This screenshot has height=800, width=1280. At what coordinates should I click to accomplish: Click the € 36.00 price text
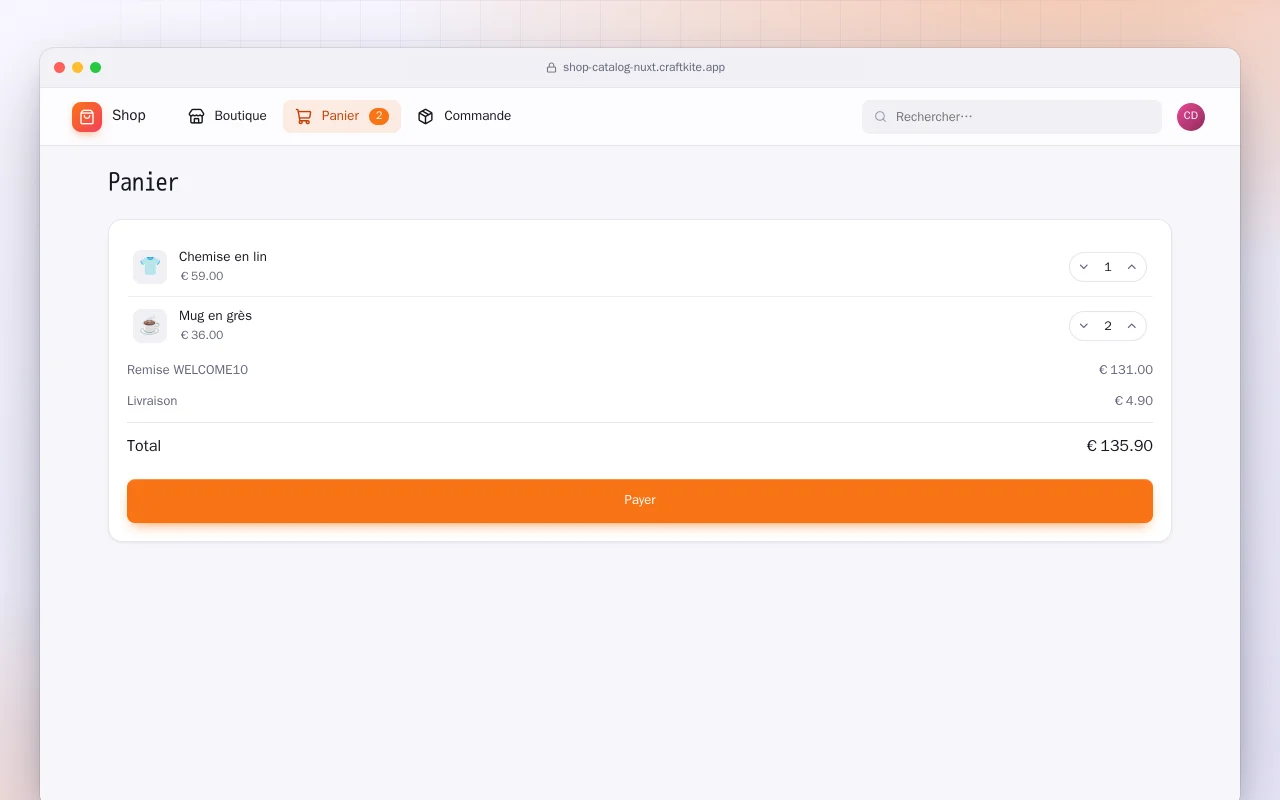point(202,335)
